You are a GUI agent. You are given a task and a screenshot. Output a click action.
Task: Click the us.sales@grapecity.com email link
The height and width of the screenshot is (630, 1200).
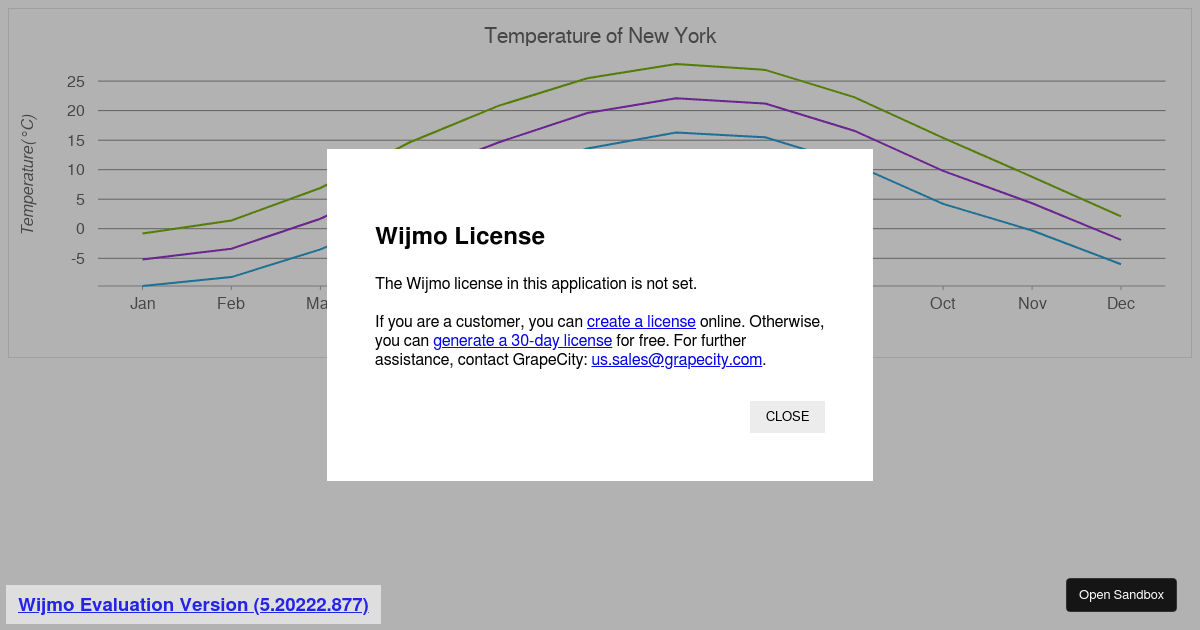(x=677, y=360)
